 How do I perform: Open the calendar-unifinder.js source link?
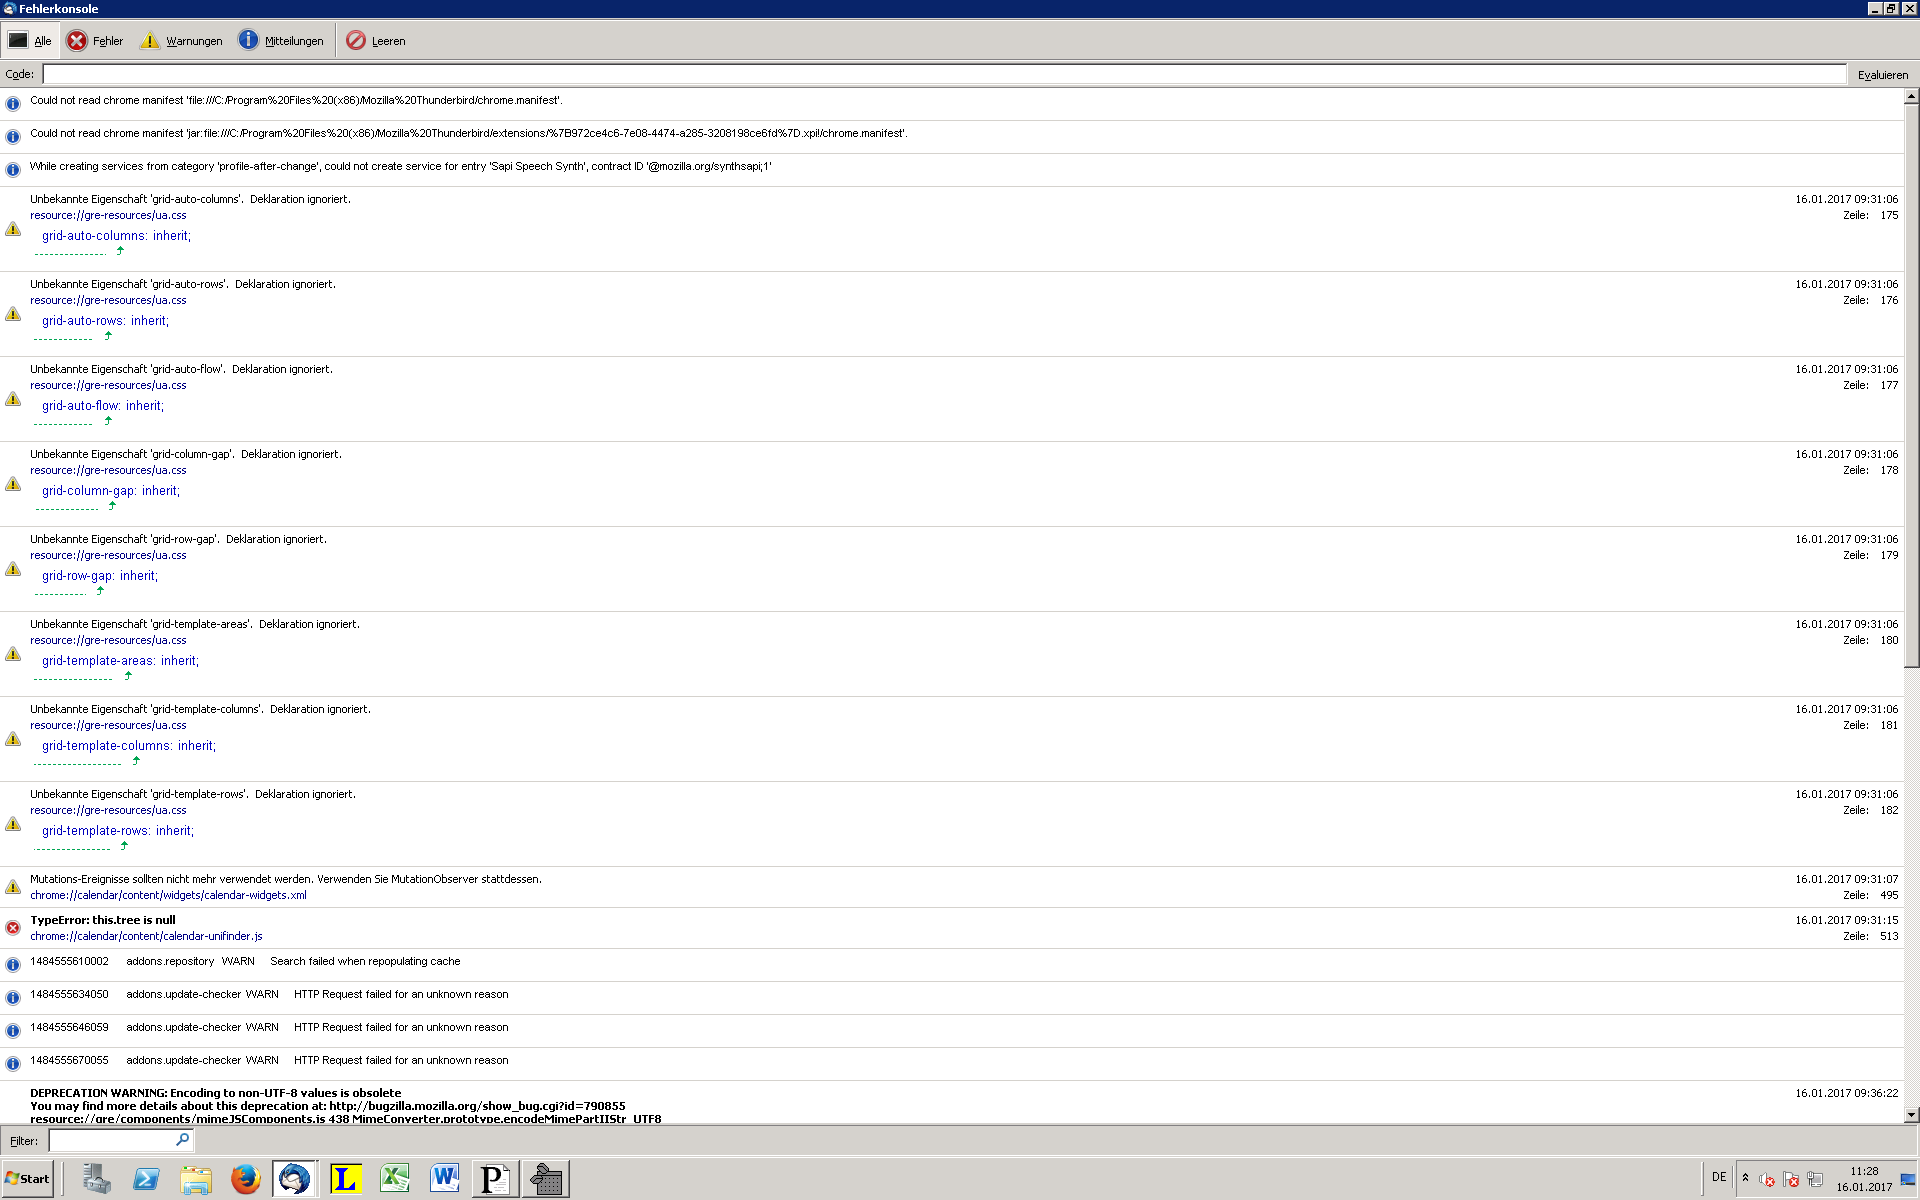[146, 937]
